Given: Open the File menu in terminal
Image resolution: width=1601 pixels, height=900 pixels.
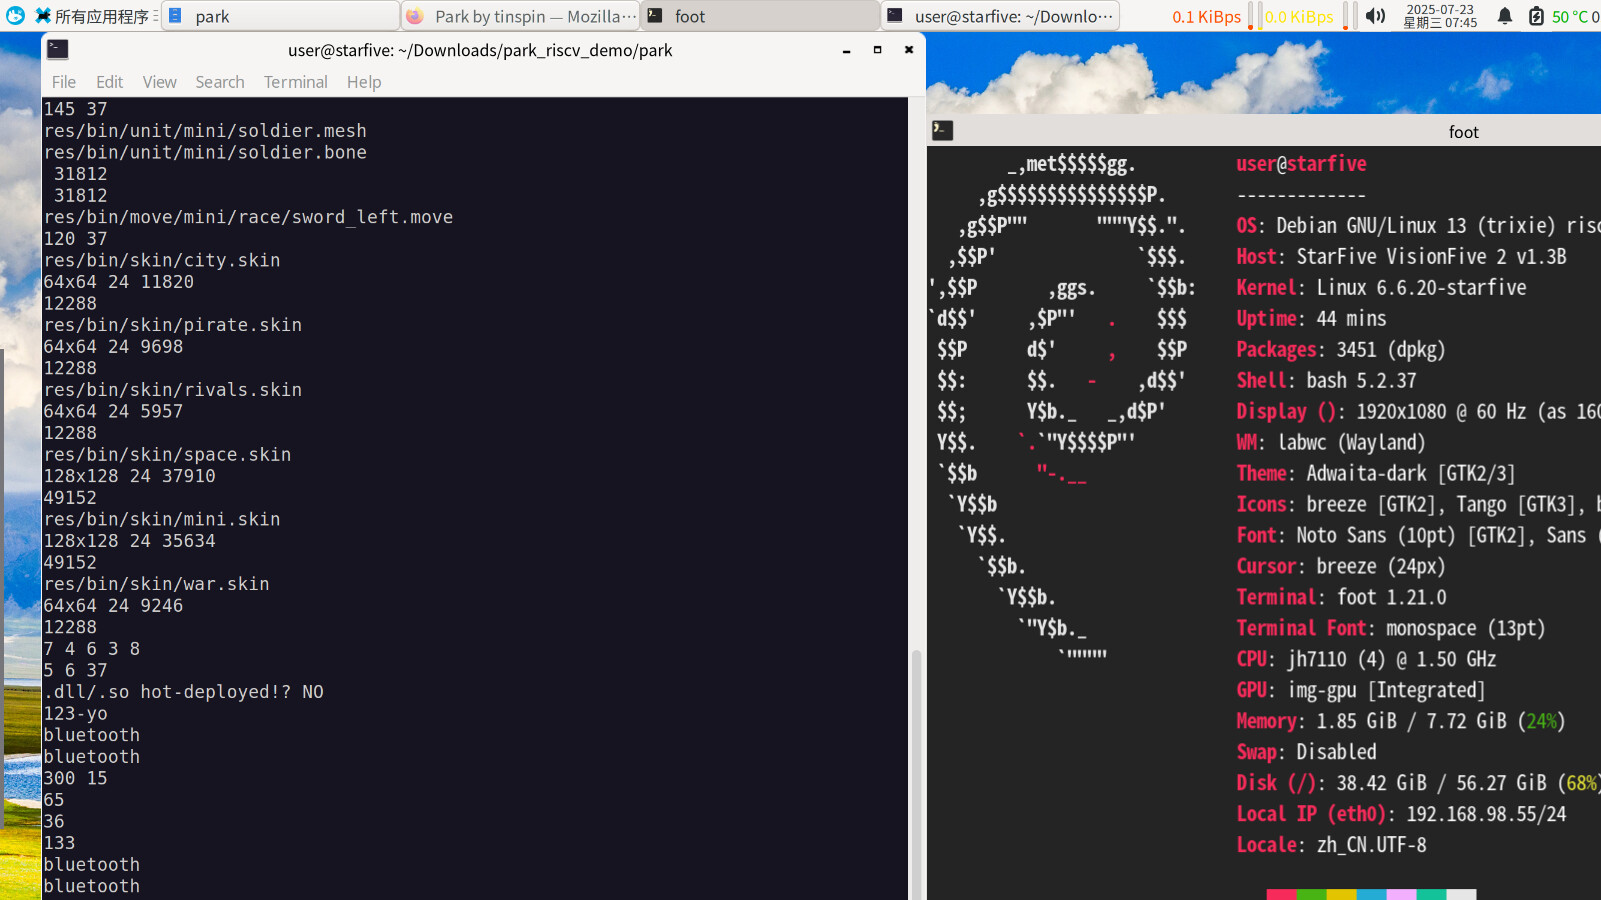Looking at the screenshot, I should click(64, 82).
